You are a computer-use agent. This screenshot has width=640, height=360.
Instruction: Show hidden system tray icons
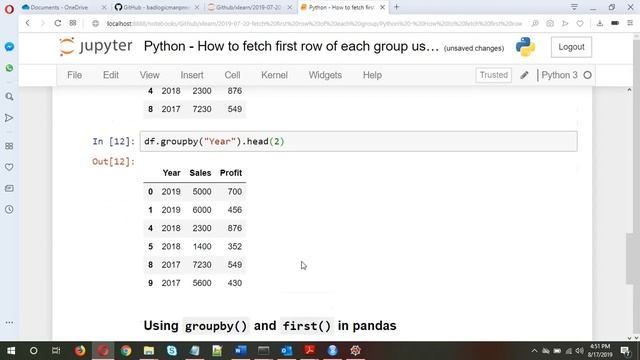click(x=534, y=351)
